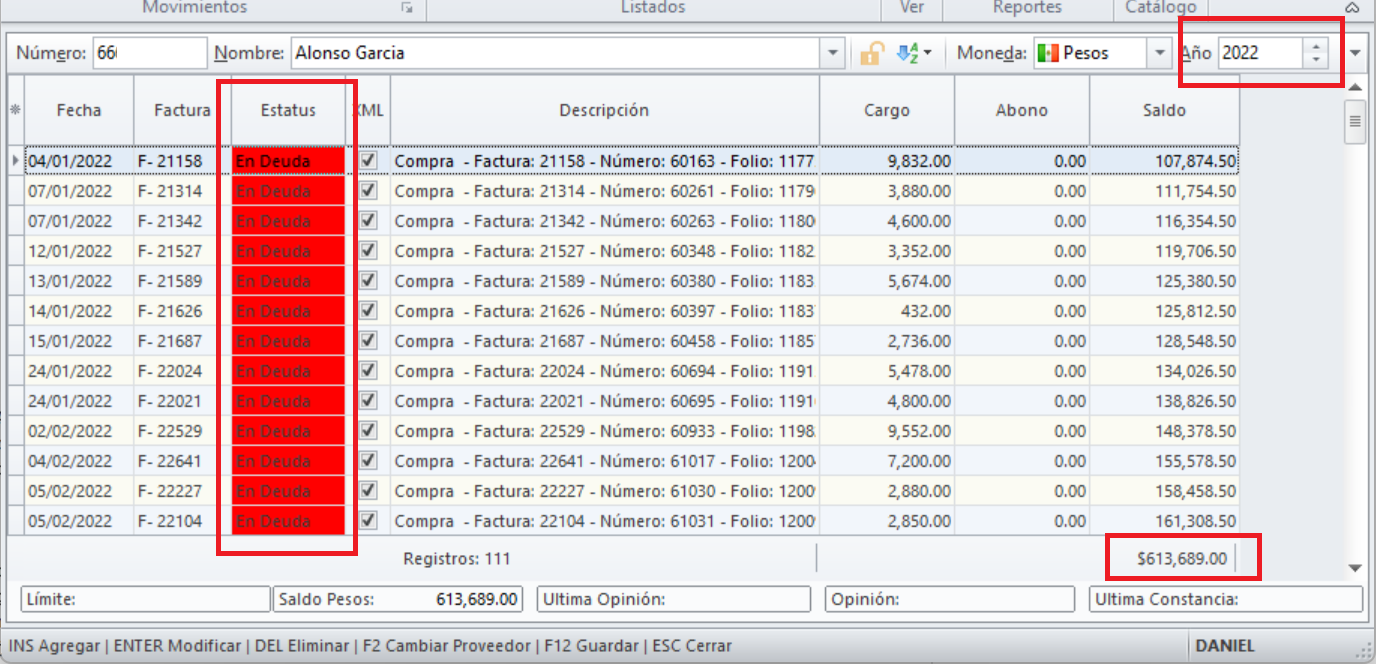Expand the Moneda currency dropdown
Screen dimensions: 1376x664
[1160, 52]
